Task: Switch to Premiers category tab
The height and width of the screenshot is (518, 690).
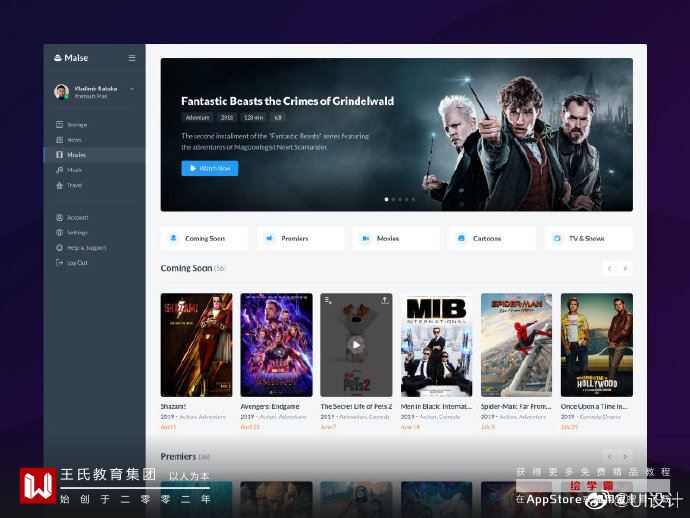Action: pyautogui.click(x=301, y=239)
